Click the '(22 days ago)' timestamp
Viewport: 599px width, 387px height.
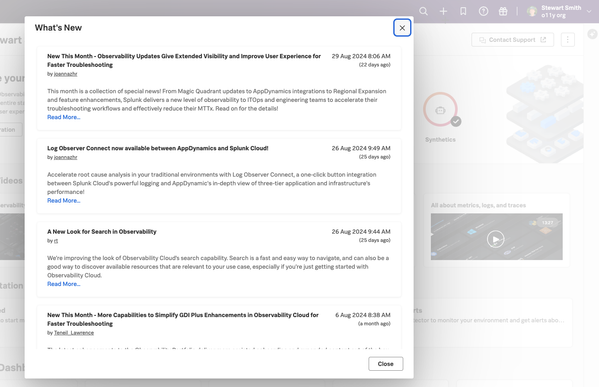(374, 65)
